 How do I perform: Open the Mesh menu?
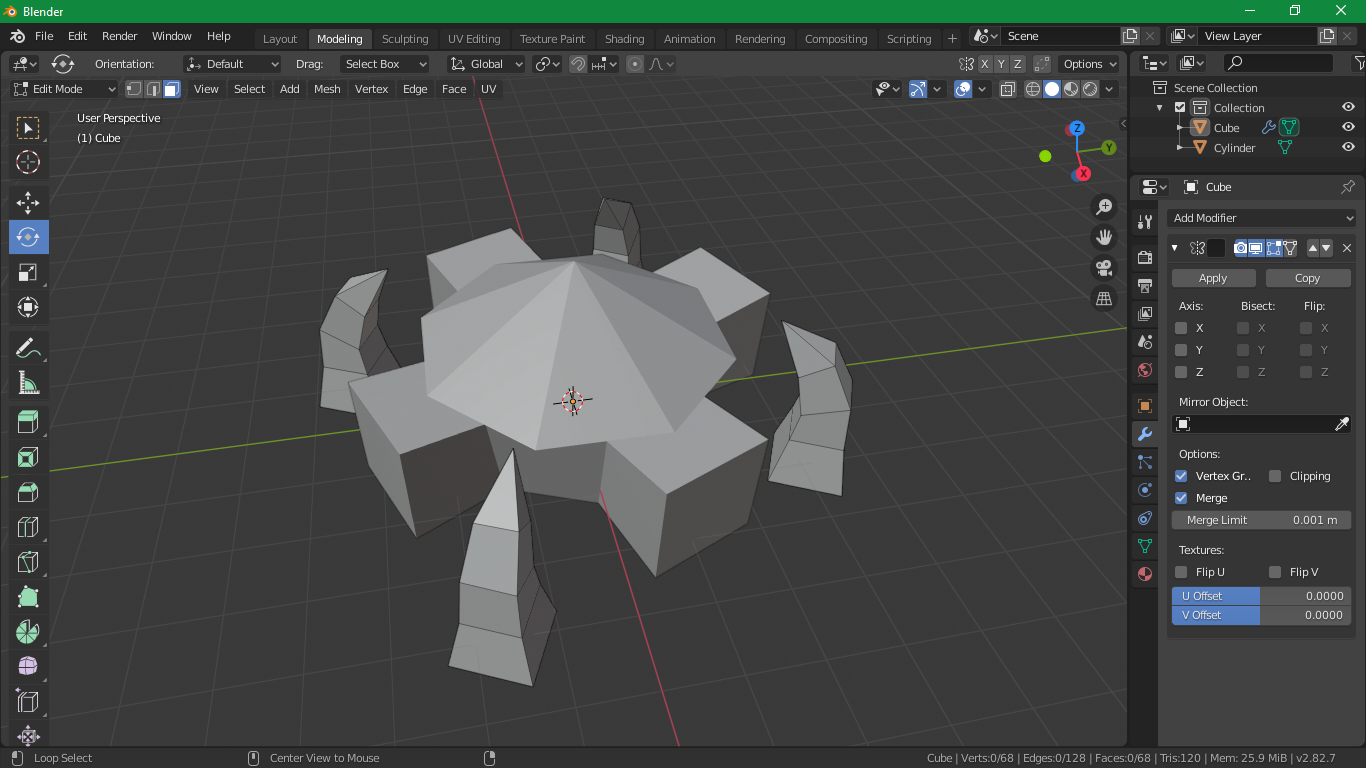327,89
